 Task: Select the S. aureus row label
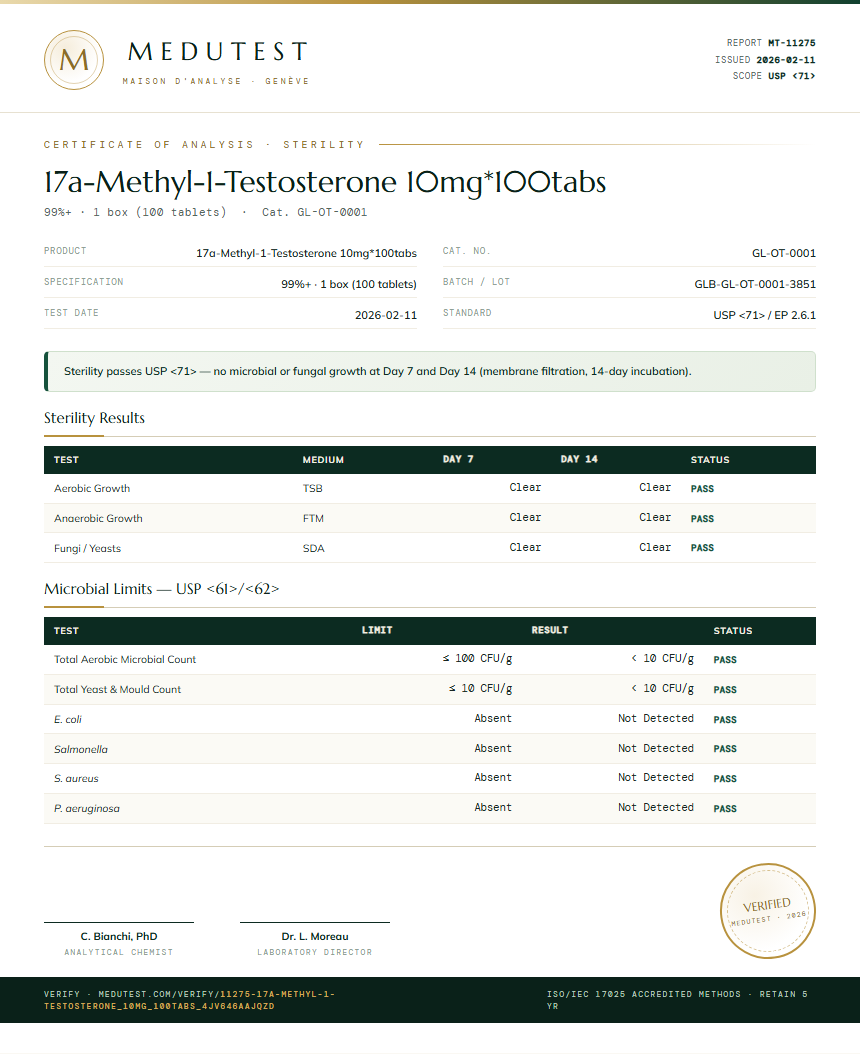(x=76, y=778)
